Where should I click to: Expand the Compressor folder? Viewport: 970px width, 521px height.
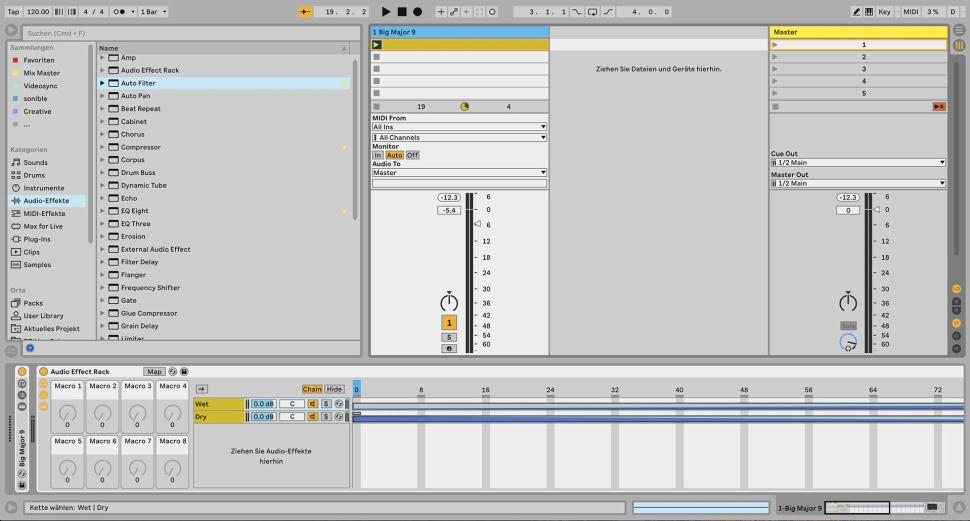pyautogui.click(x=103, y=147)
